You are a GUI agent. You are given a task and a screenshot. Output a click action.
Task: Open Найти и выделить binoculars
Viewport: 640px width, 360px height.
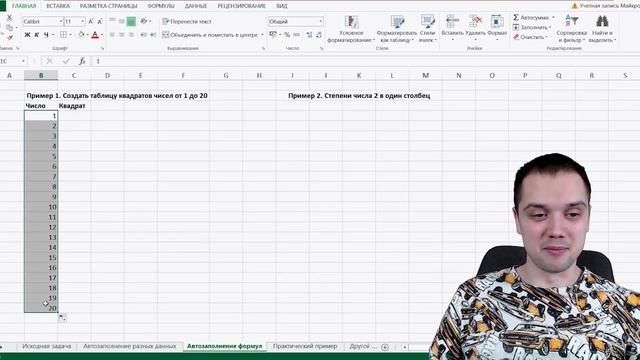coord(602,29)
